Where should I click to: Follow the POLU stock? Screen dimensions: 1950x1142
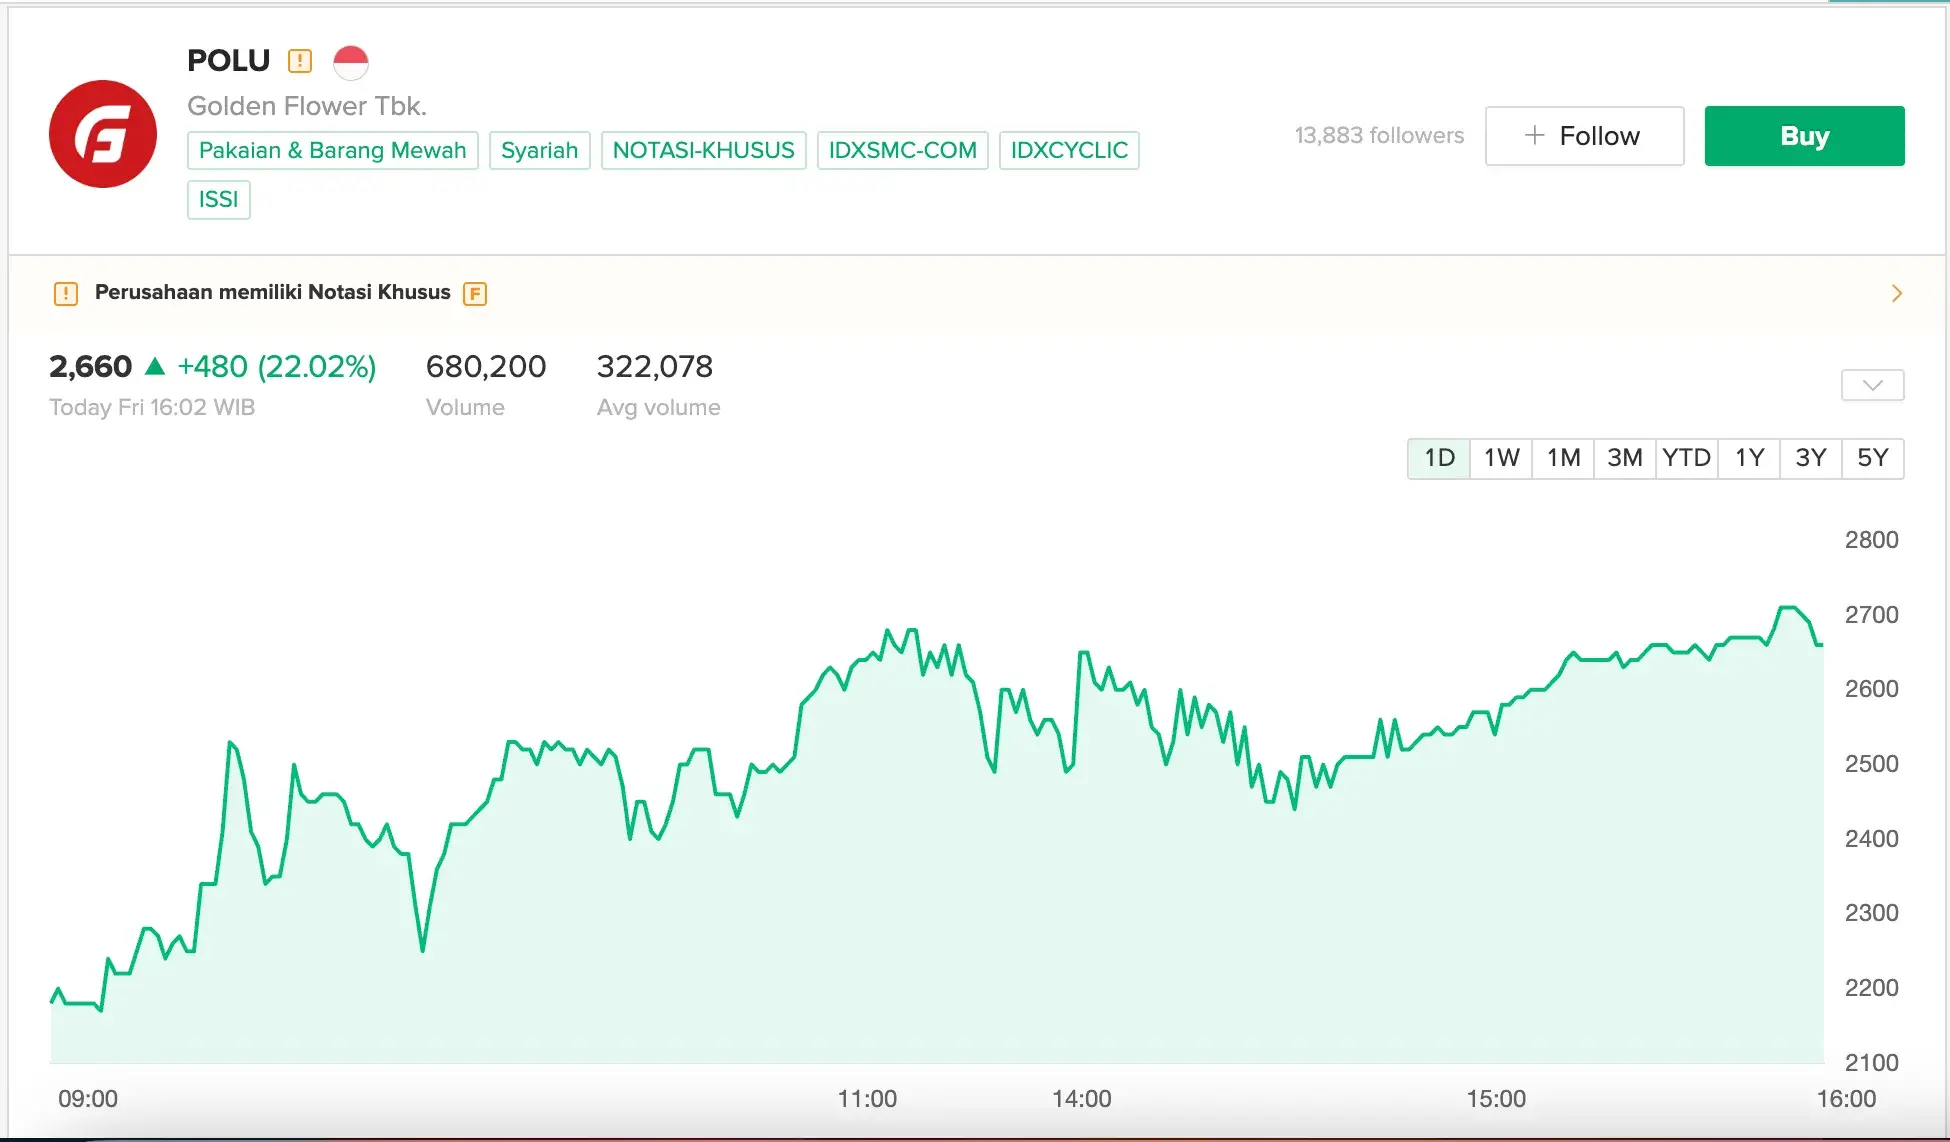click(x=1584, y=136)
